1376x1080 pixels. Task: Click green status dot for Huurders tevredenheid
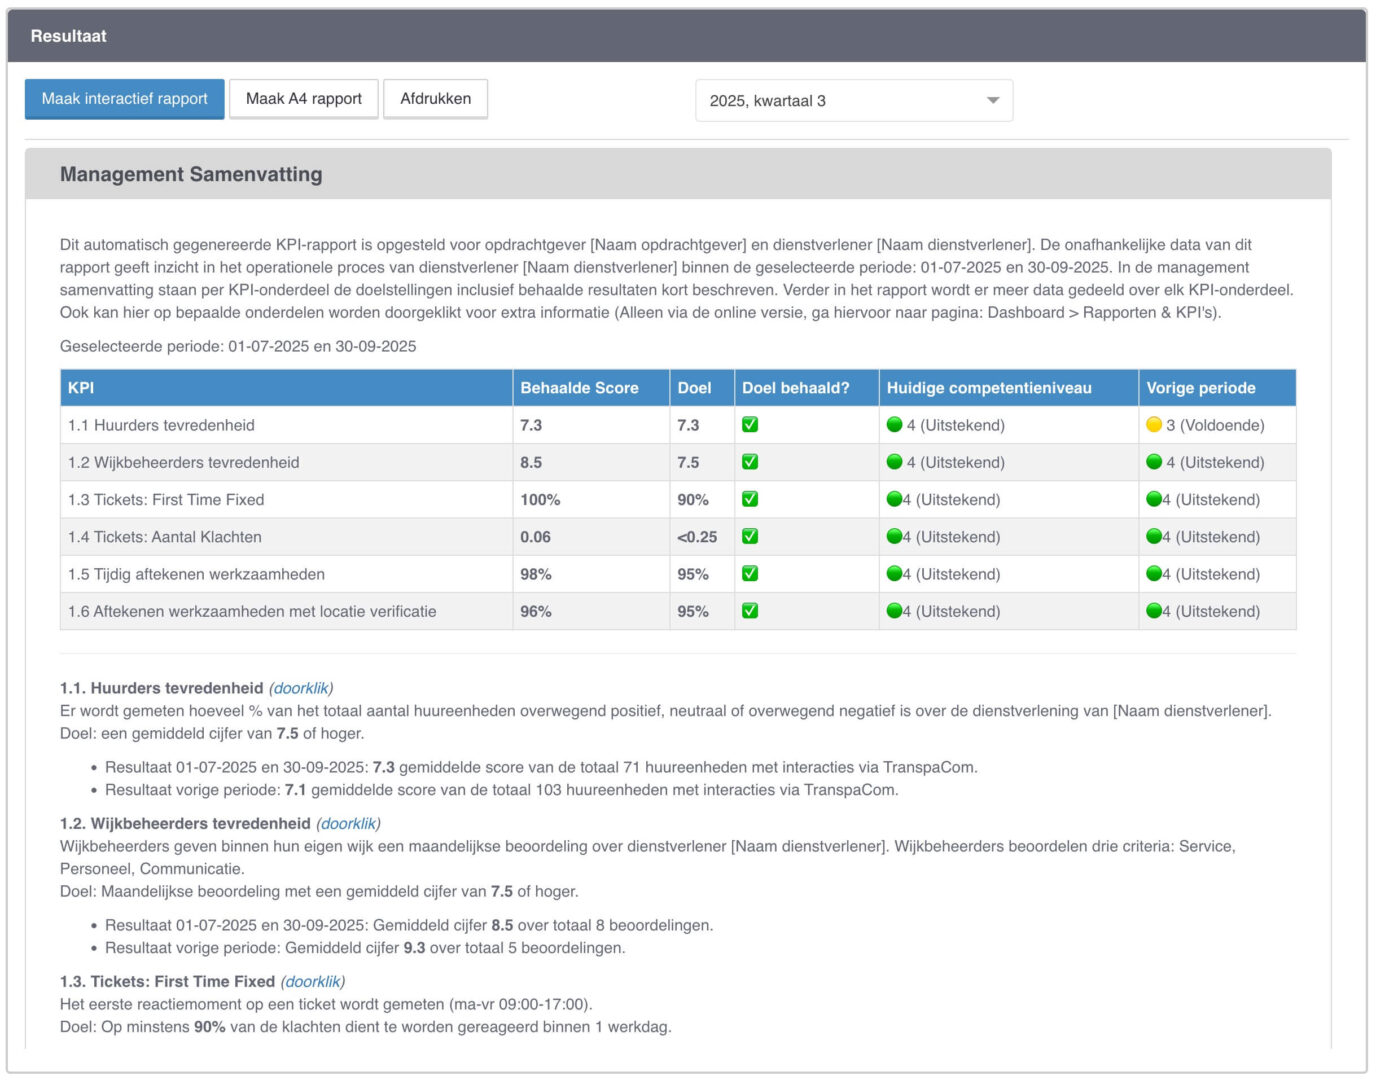894,425
